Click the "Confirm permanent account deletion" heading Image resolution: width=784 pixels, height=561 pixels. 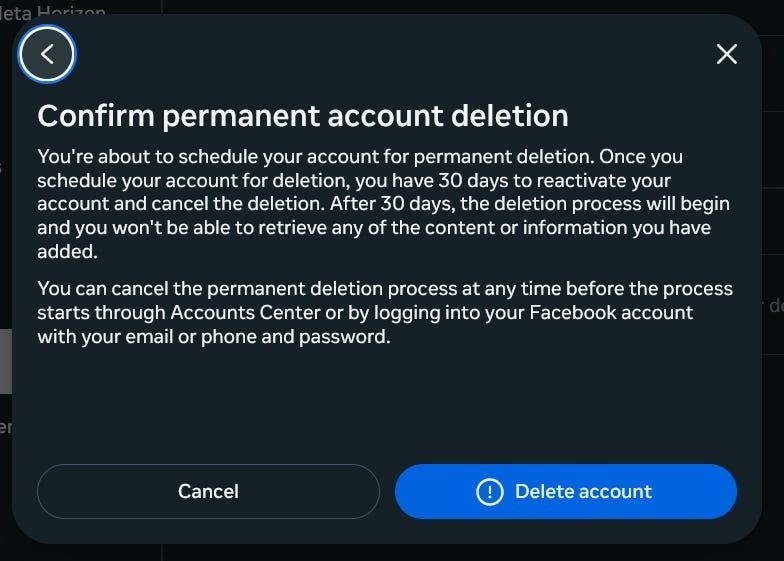tap(303, 115)
